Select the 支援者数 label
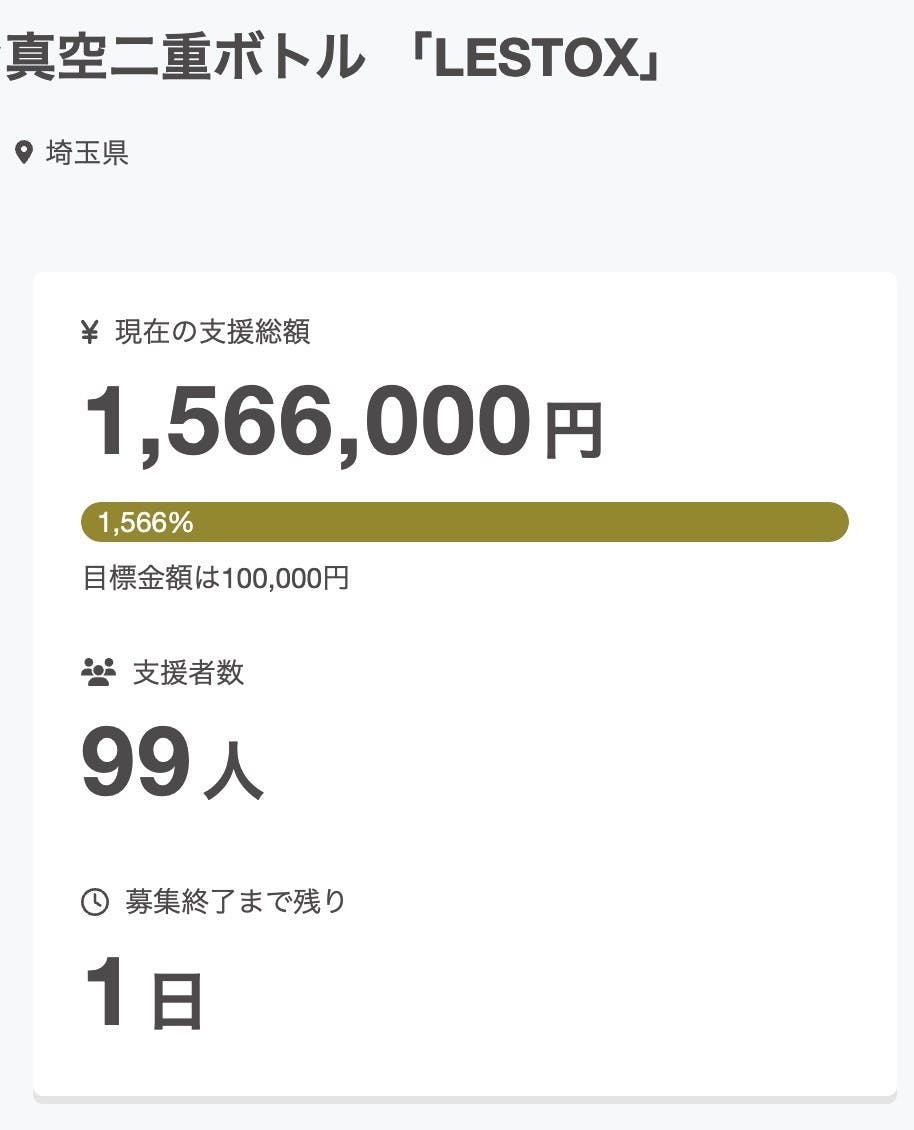 188,672
